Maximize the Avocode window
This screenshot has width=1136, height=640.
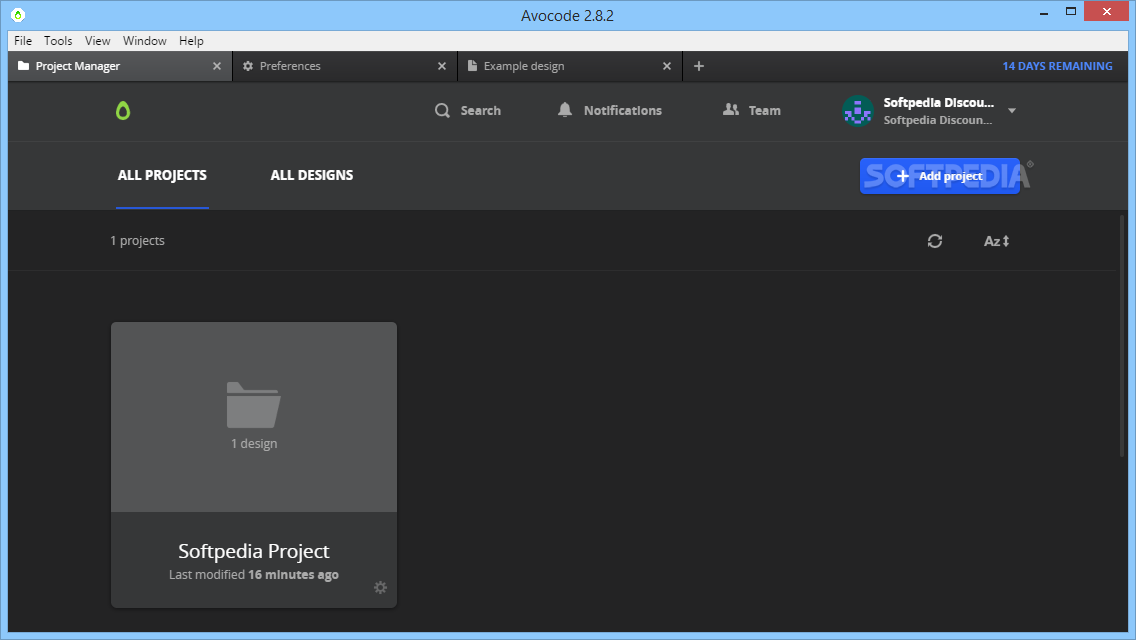[1071, 12]
